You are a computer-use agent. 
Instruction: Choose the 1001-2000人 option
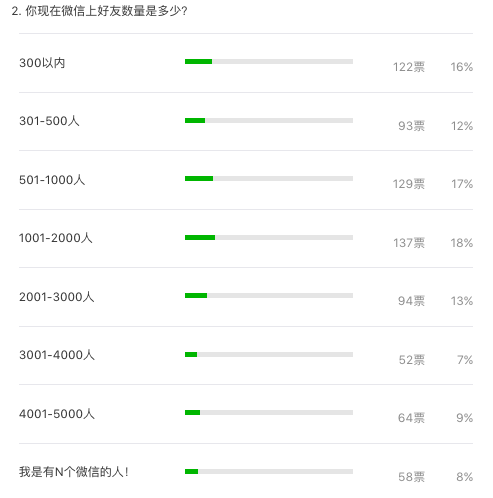coord(56,238)
